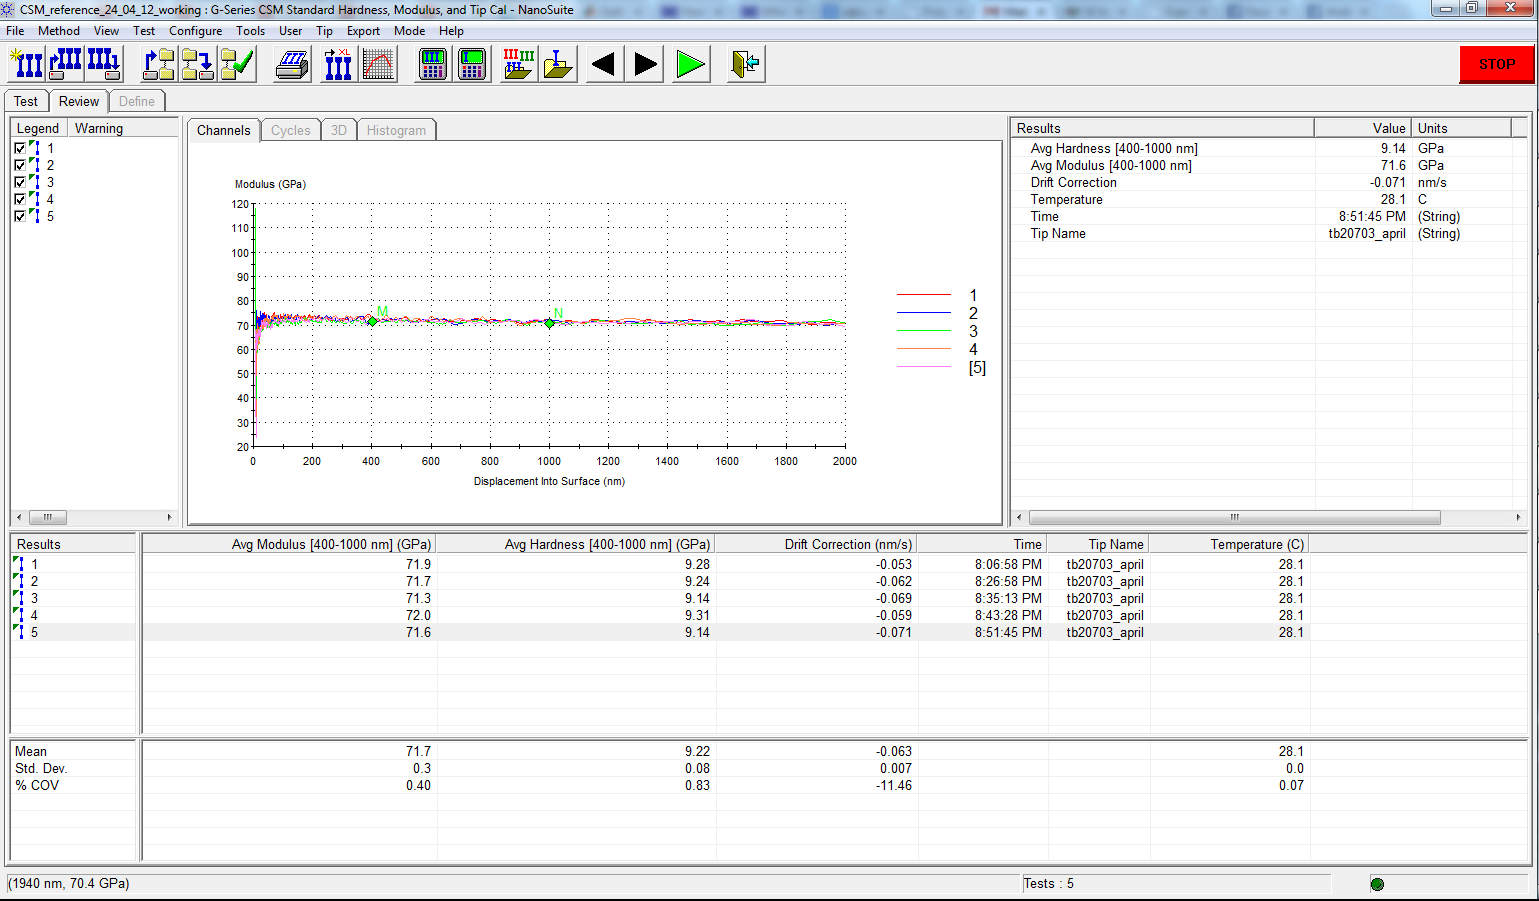Screen dimensions: 1539x901
Task: Switch to the Histogram tab
Action: [x=396, y=130]
